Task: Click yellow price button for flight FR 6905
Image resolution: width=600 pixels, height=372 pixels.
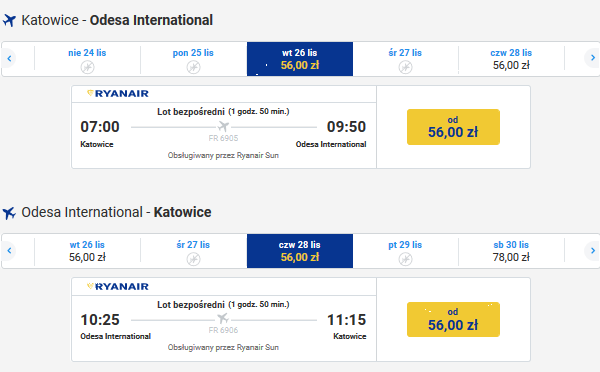Action: 453,127
